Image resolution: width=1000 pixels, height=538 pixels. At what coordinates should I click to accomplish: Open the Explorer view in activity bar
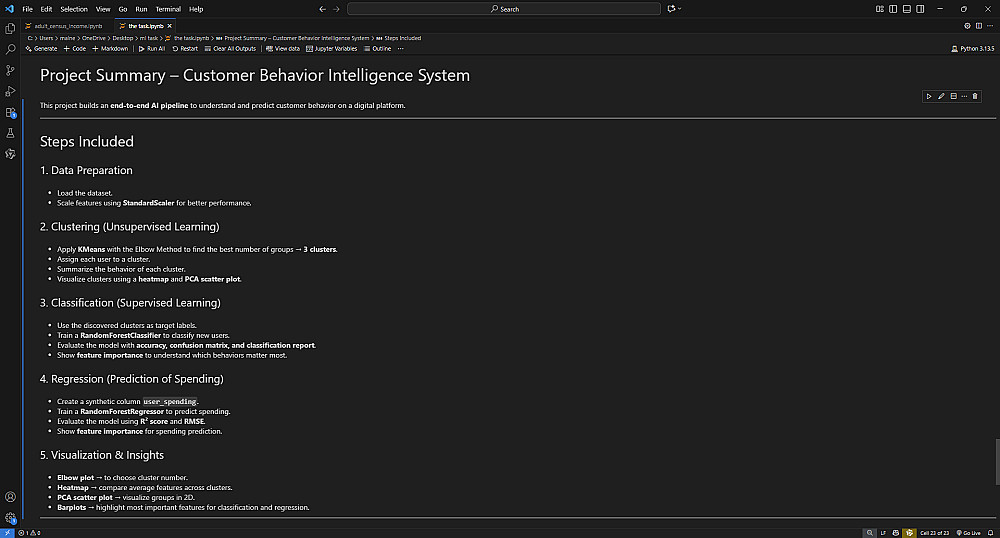(10, 27)
